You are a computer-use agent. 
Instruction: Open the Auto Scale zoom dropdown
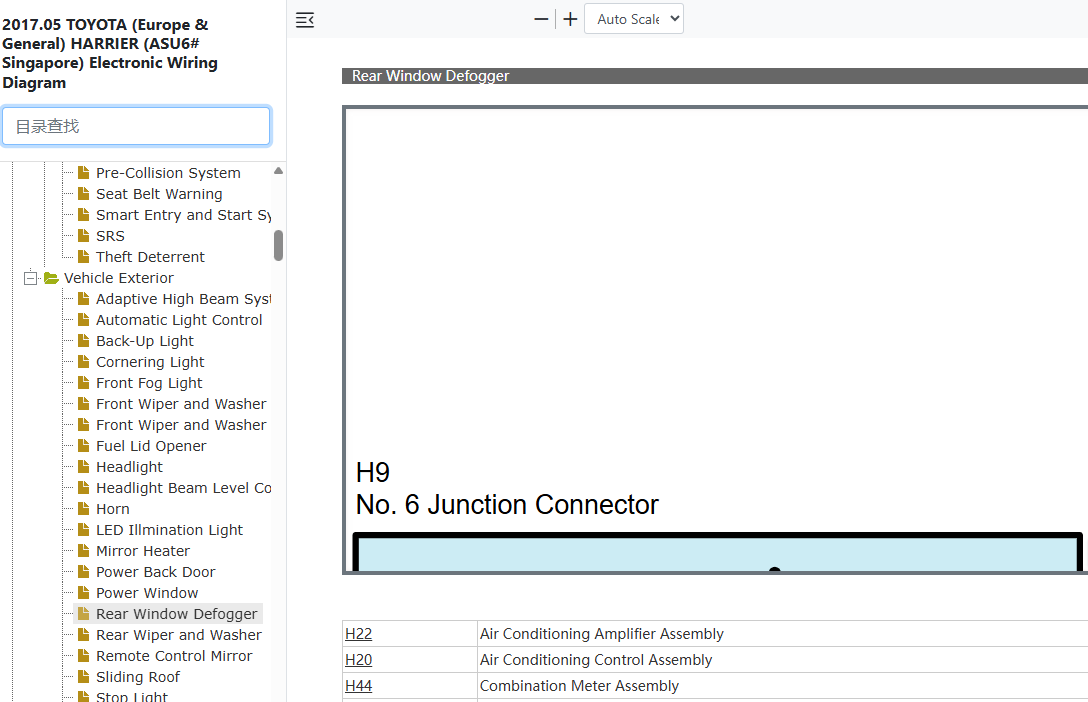pos(634,19)
